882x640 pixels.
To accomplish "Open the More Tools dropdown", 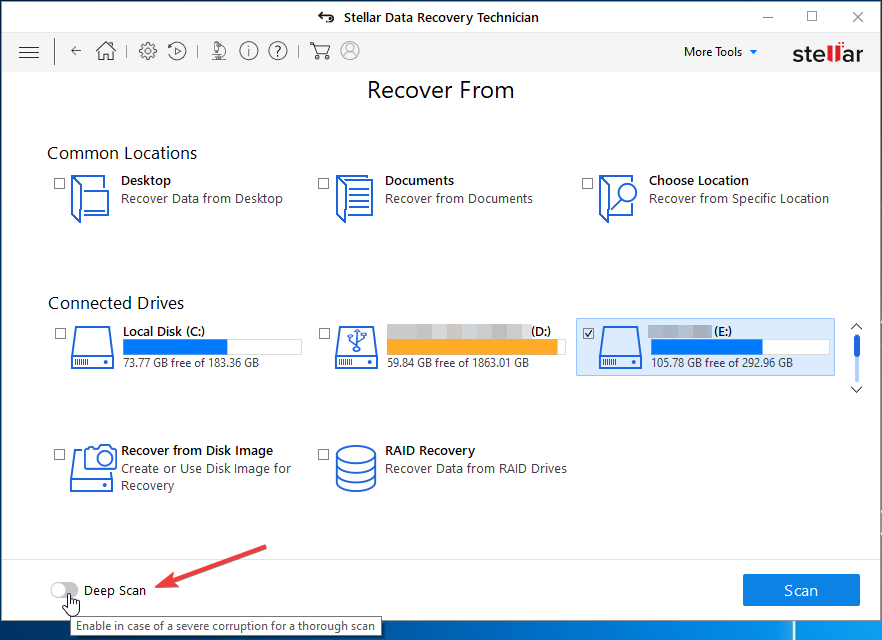I will (x=721, y=52).
